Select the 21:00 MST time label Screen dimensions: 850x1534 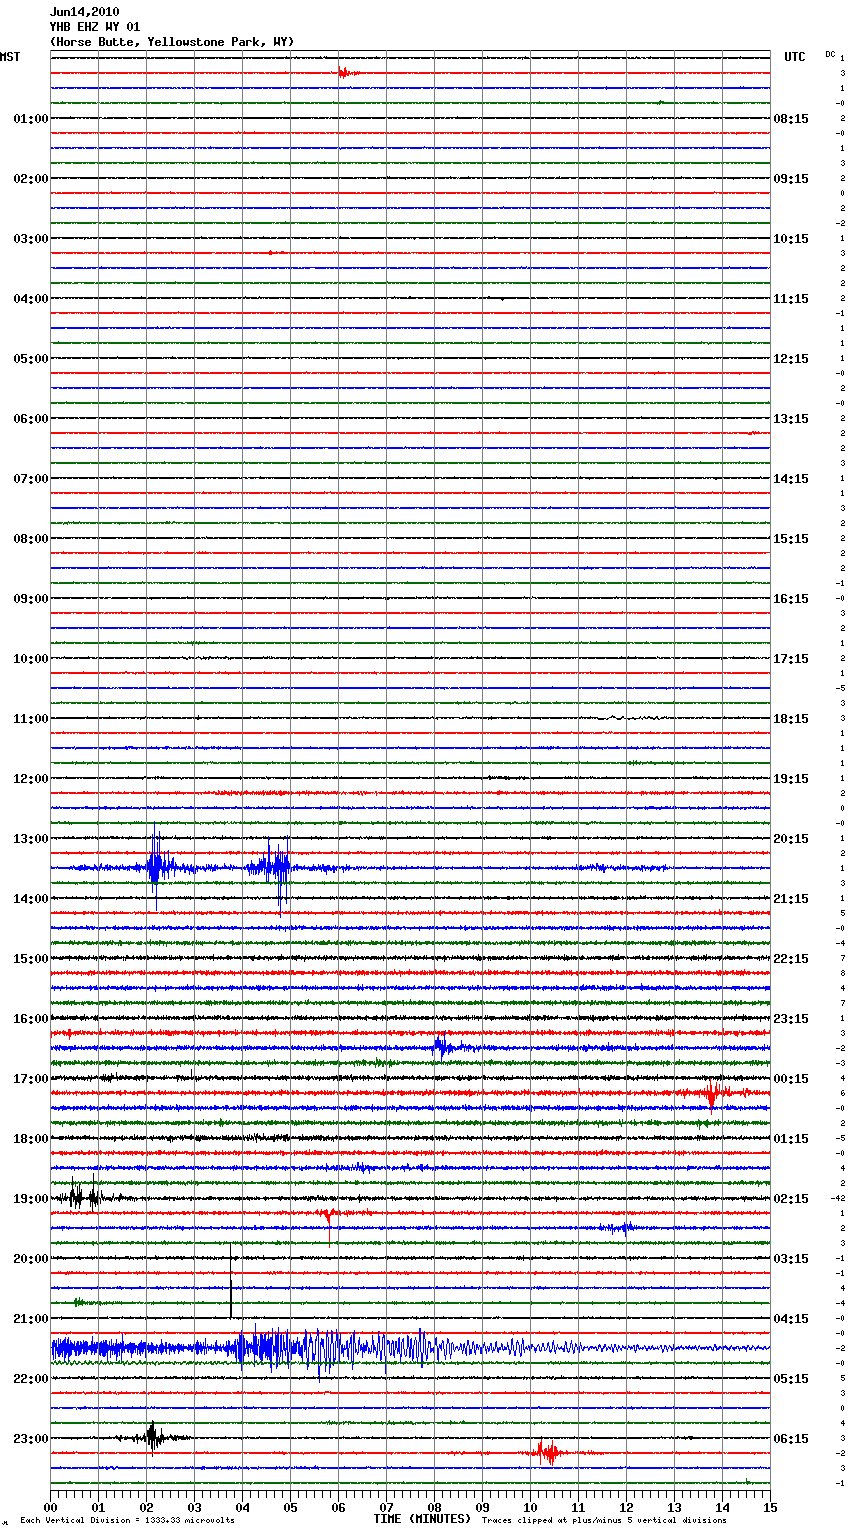pos(31,1319)
